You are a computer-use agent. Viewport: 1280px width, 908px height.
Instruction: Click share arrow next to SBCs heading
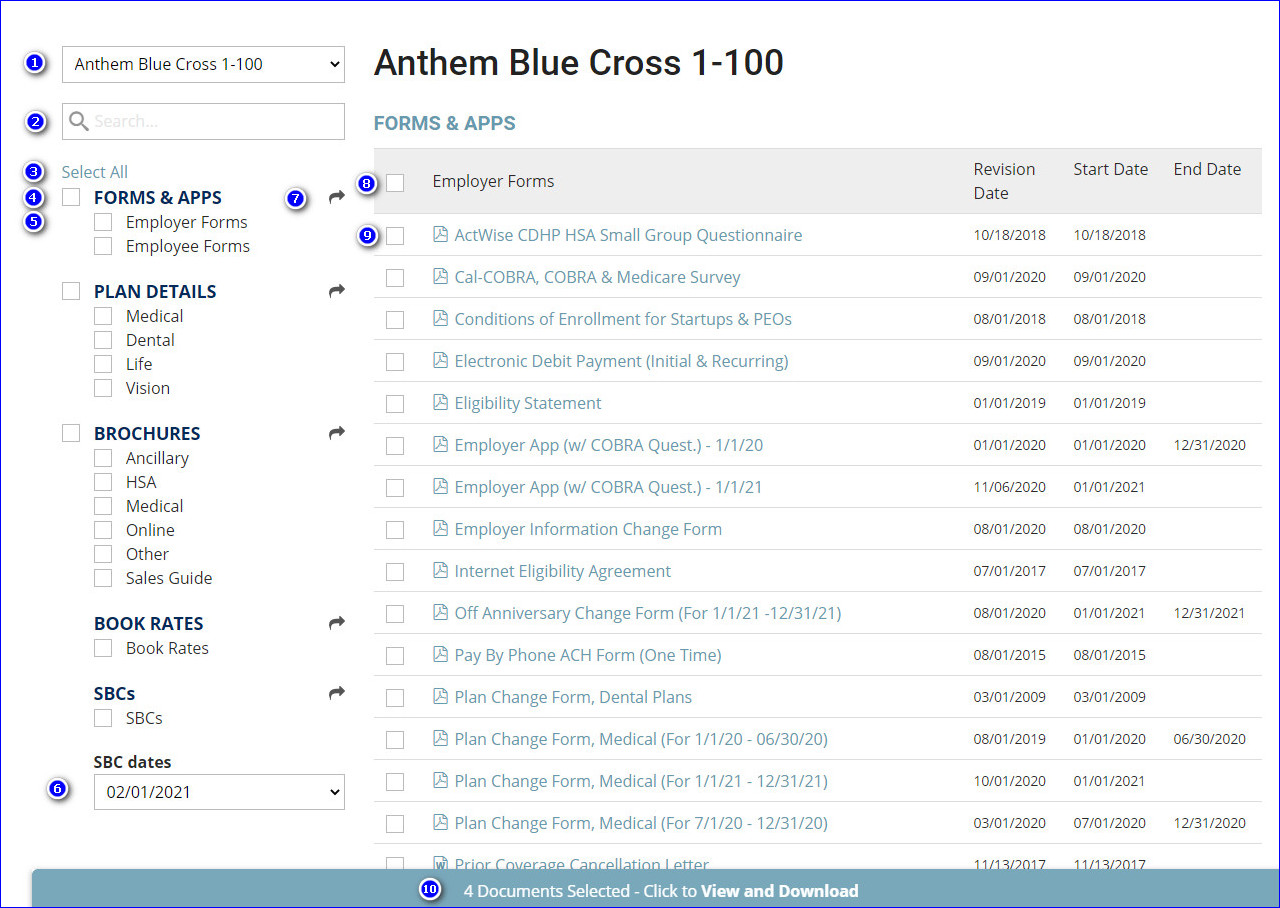click(x=336, y=693)
